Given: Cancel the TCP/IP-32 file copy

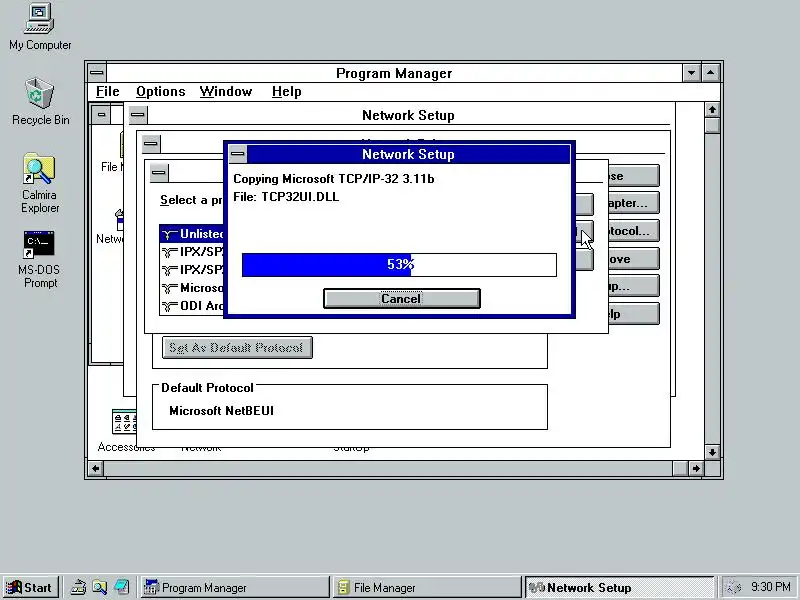Looking at the screenshot, I should point(402,298).
